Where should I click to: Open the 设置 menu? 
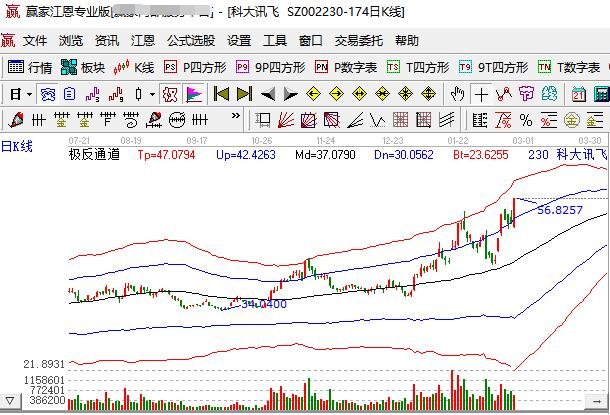coord(239,40)
